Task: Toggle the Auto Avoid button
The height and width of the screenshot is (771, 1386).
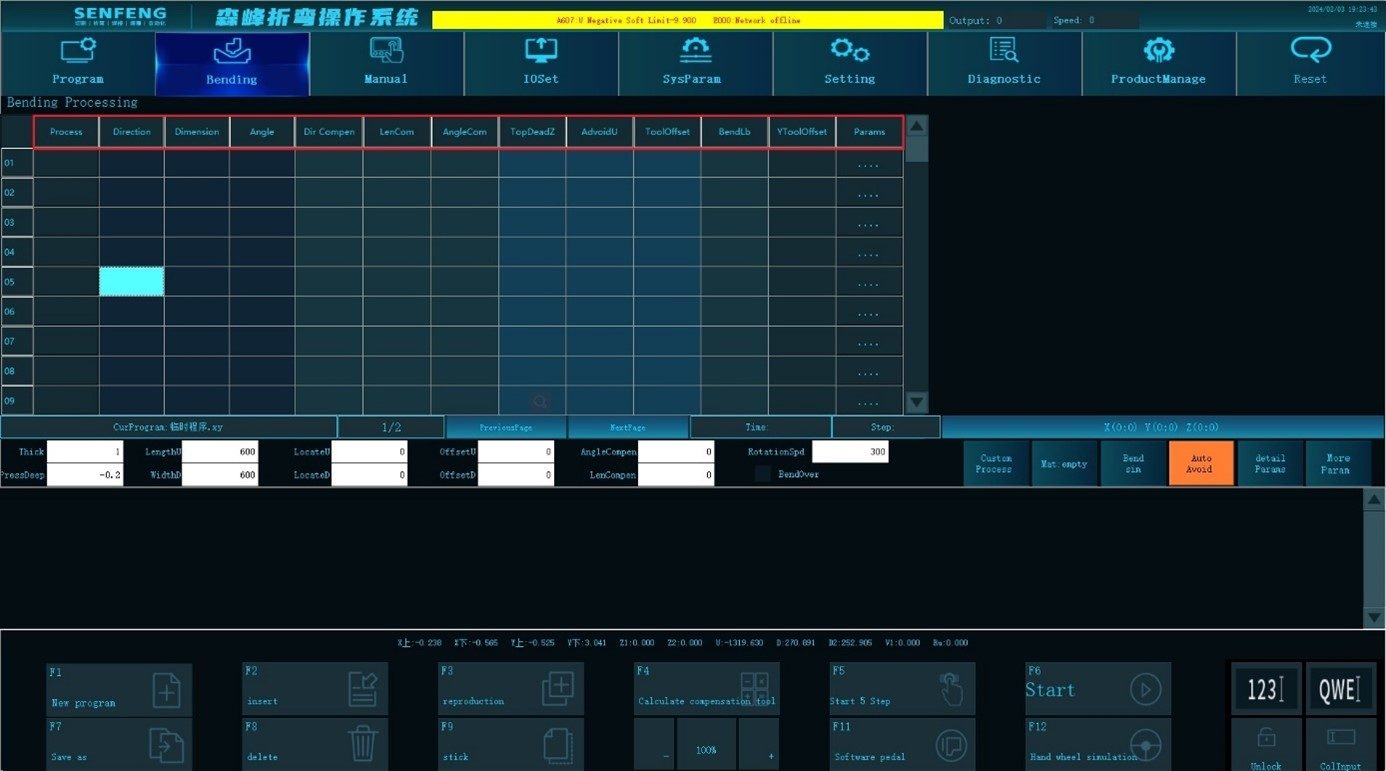Action: click(1201, 464)
